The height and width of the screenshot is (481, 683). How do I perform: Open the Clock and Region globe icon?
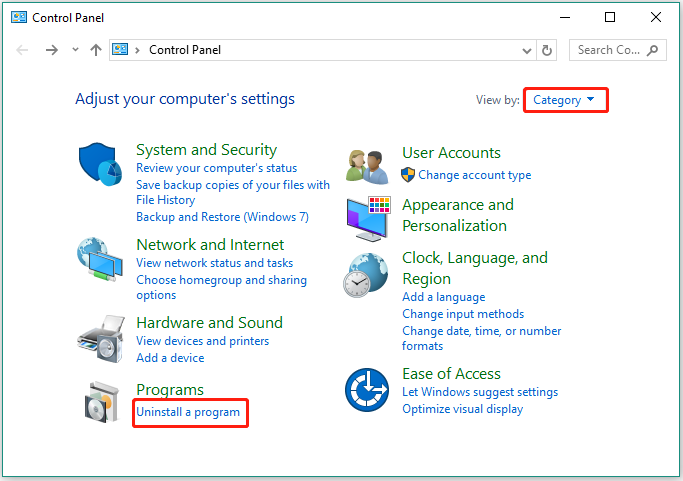click(366, 275)
